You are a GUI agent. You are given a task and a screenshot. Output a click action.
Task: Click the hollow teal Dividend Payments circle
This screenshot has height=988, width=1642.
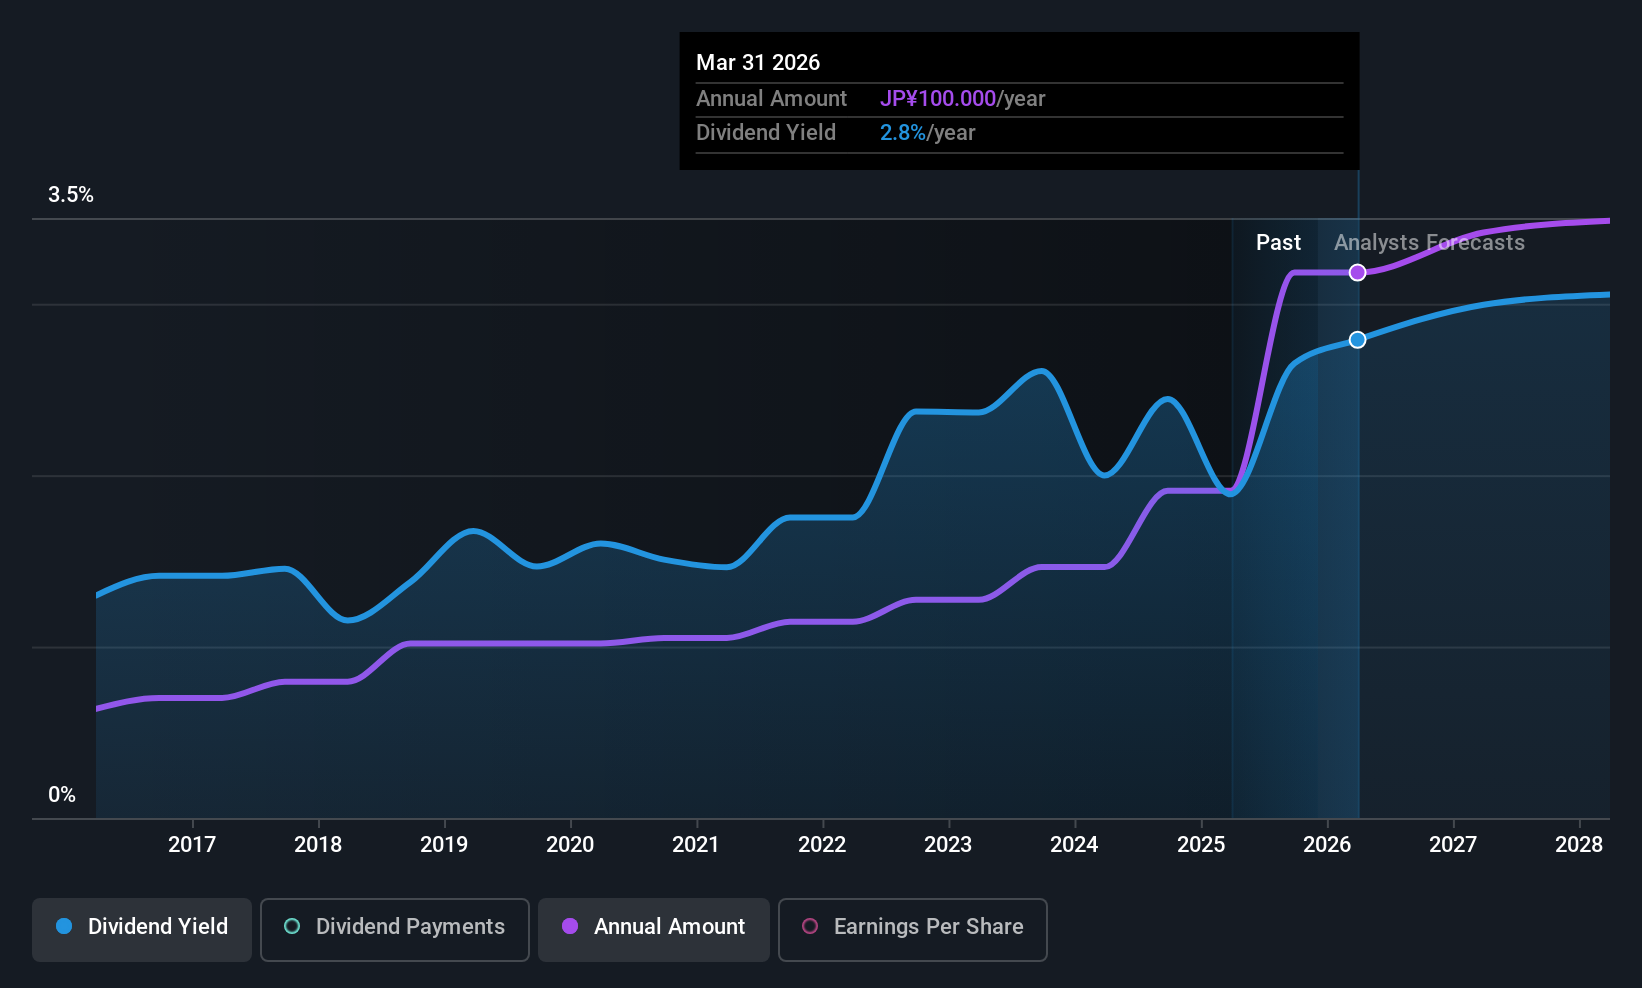[x=292, y=927]
